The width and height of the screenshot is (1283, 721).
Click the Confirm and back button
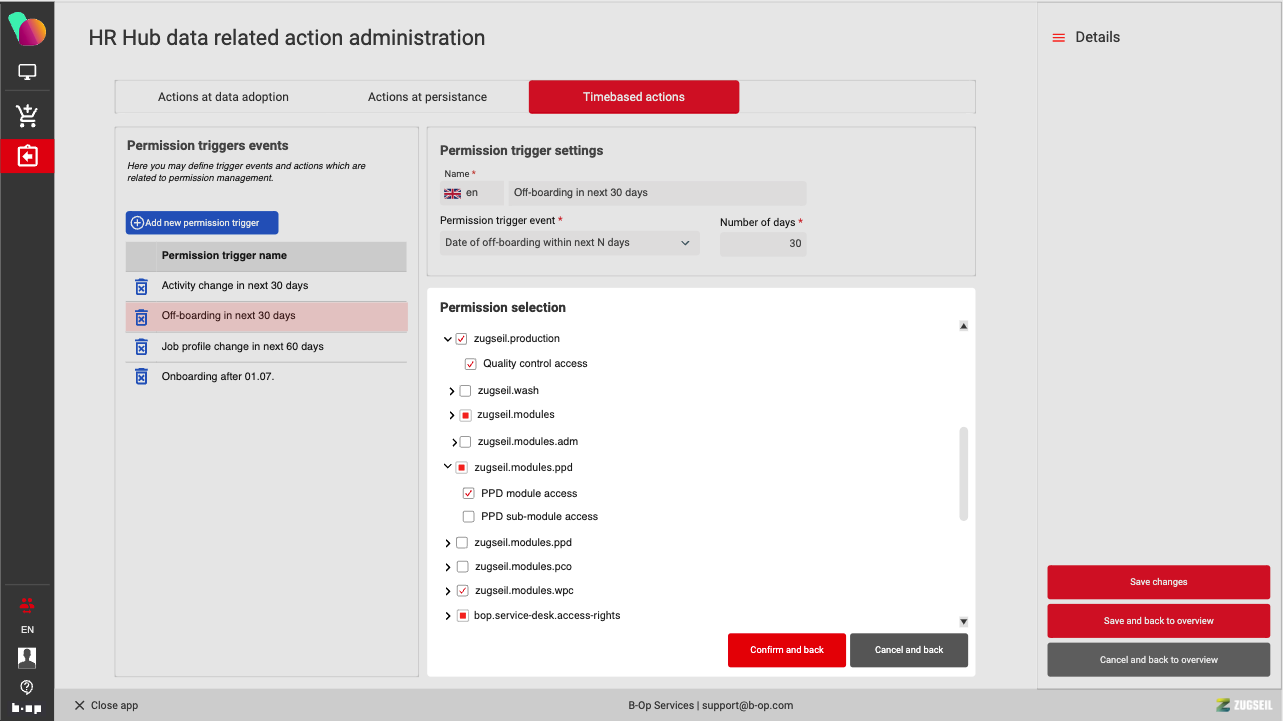coord(786,650)
